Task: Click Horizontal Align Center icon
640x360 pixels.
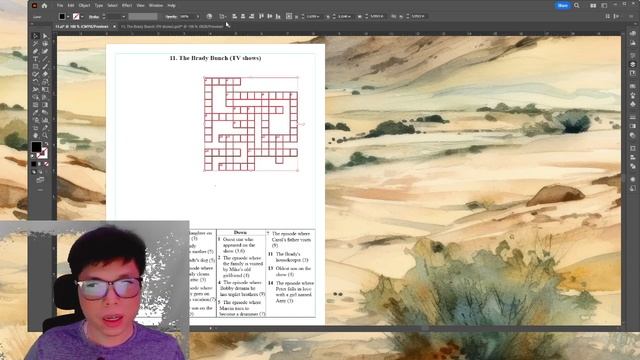Action: [243, 16]
